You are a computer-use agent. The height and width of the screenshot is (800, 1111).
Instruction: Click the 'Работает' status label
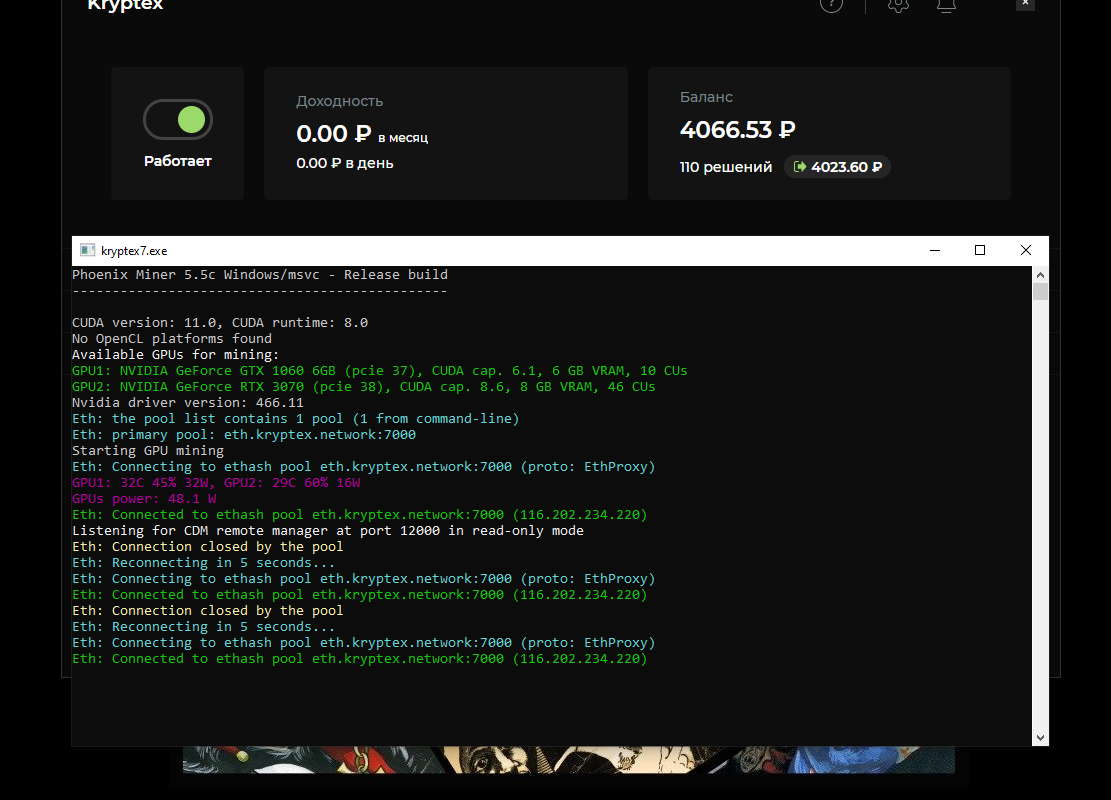coord(178,161)
